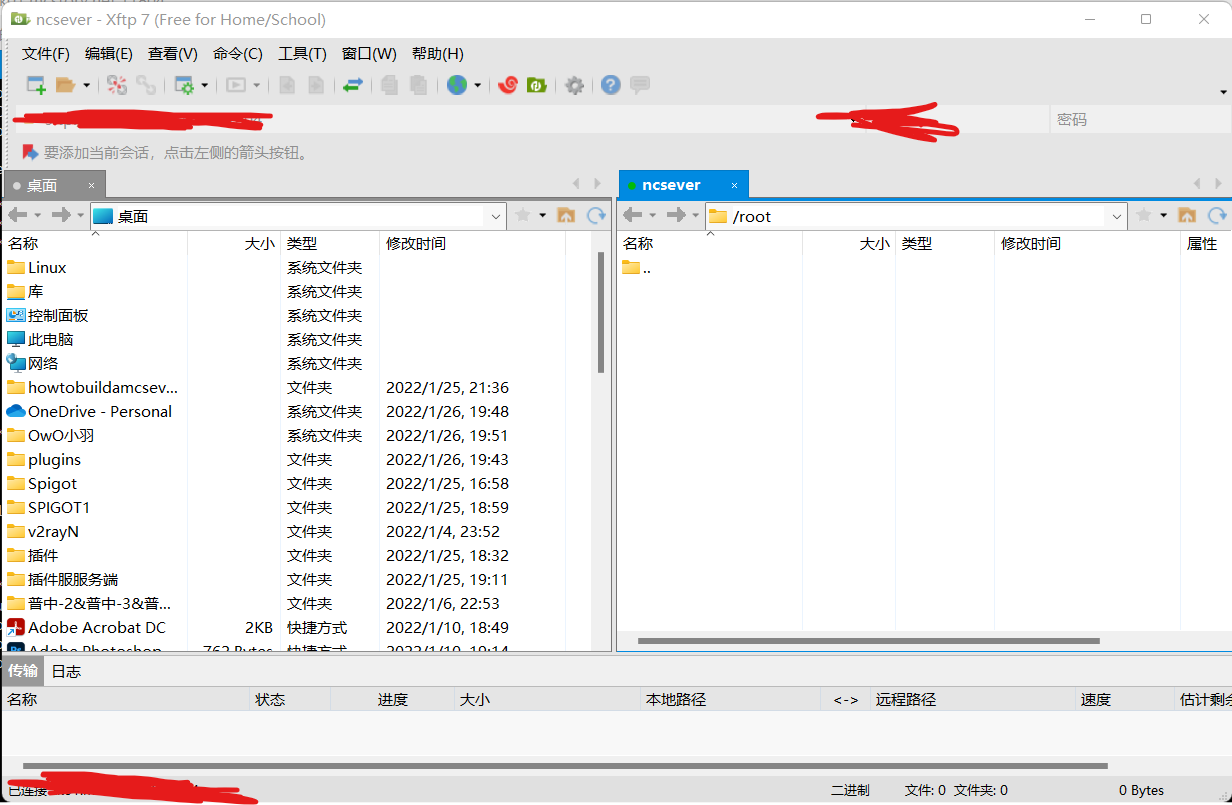Open dropdown arrow beside Open Session folder
This screenshot has width=1232, height=805.
[87, 86]
